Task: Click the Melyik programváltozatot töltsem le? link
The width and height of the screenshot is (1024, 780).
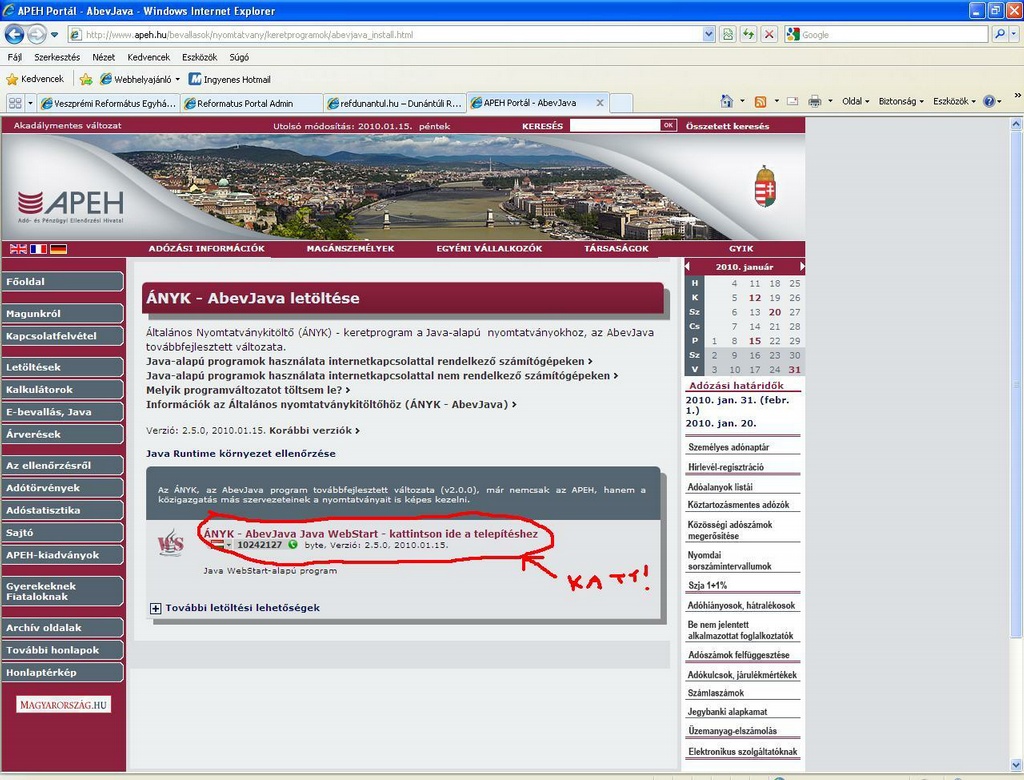Action: pyautogui.click(x=248, y=390)
